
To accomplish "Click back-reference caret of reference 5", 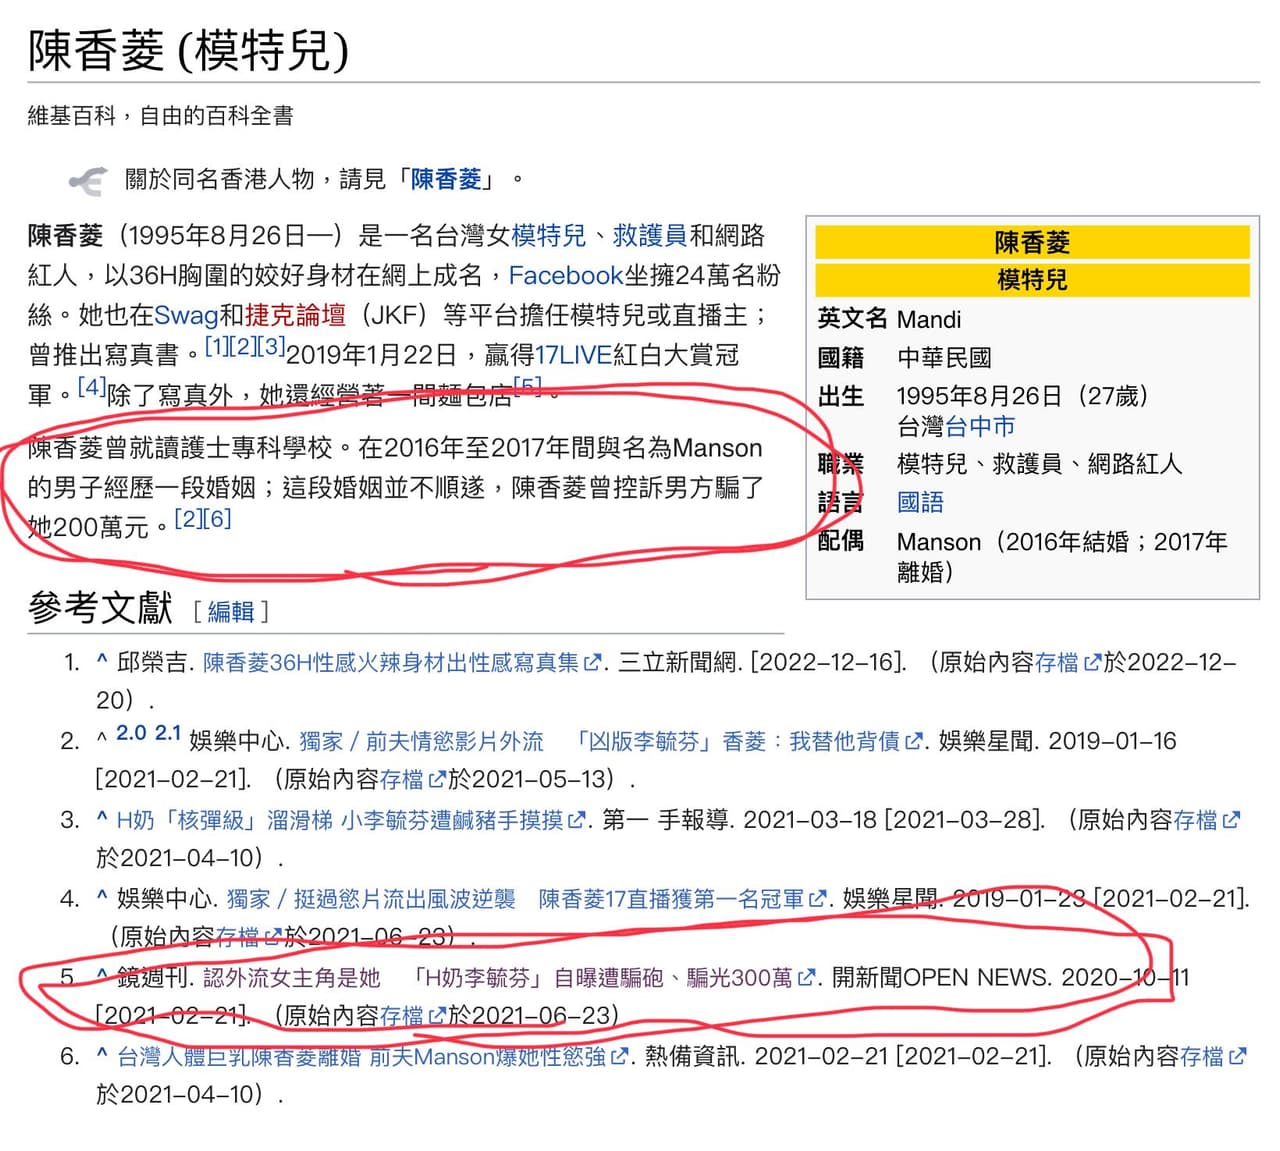I will tap(102, 975).
